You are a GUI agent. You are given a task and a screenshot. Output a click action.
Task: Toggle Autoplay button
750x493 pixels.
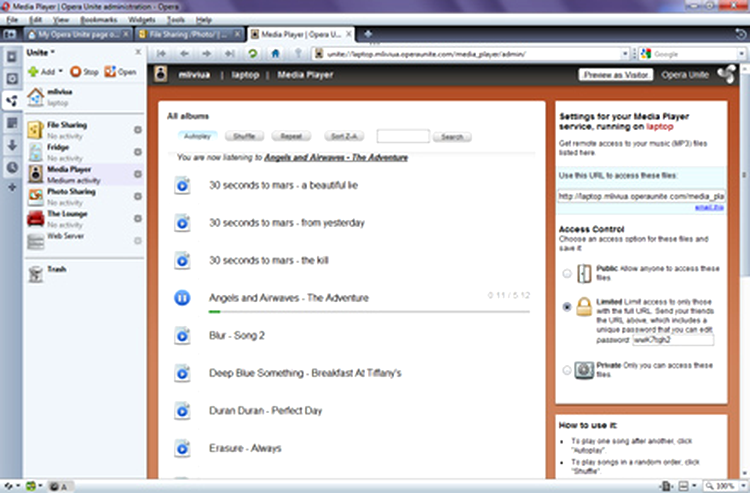(x=197, y=136)
